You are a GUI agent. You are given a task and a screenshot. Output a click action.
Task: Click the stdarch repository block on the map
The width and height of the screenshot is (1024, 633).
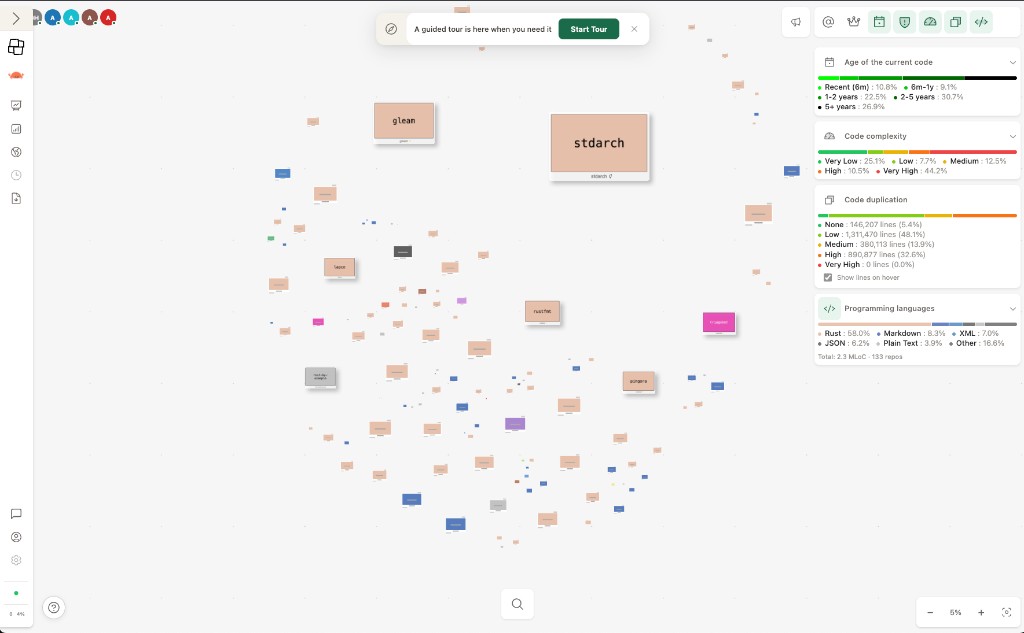(598, 143)
